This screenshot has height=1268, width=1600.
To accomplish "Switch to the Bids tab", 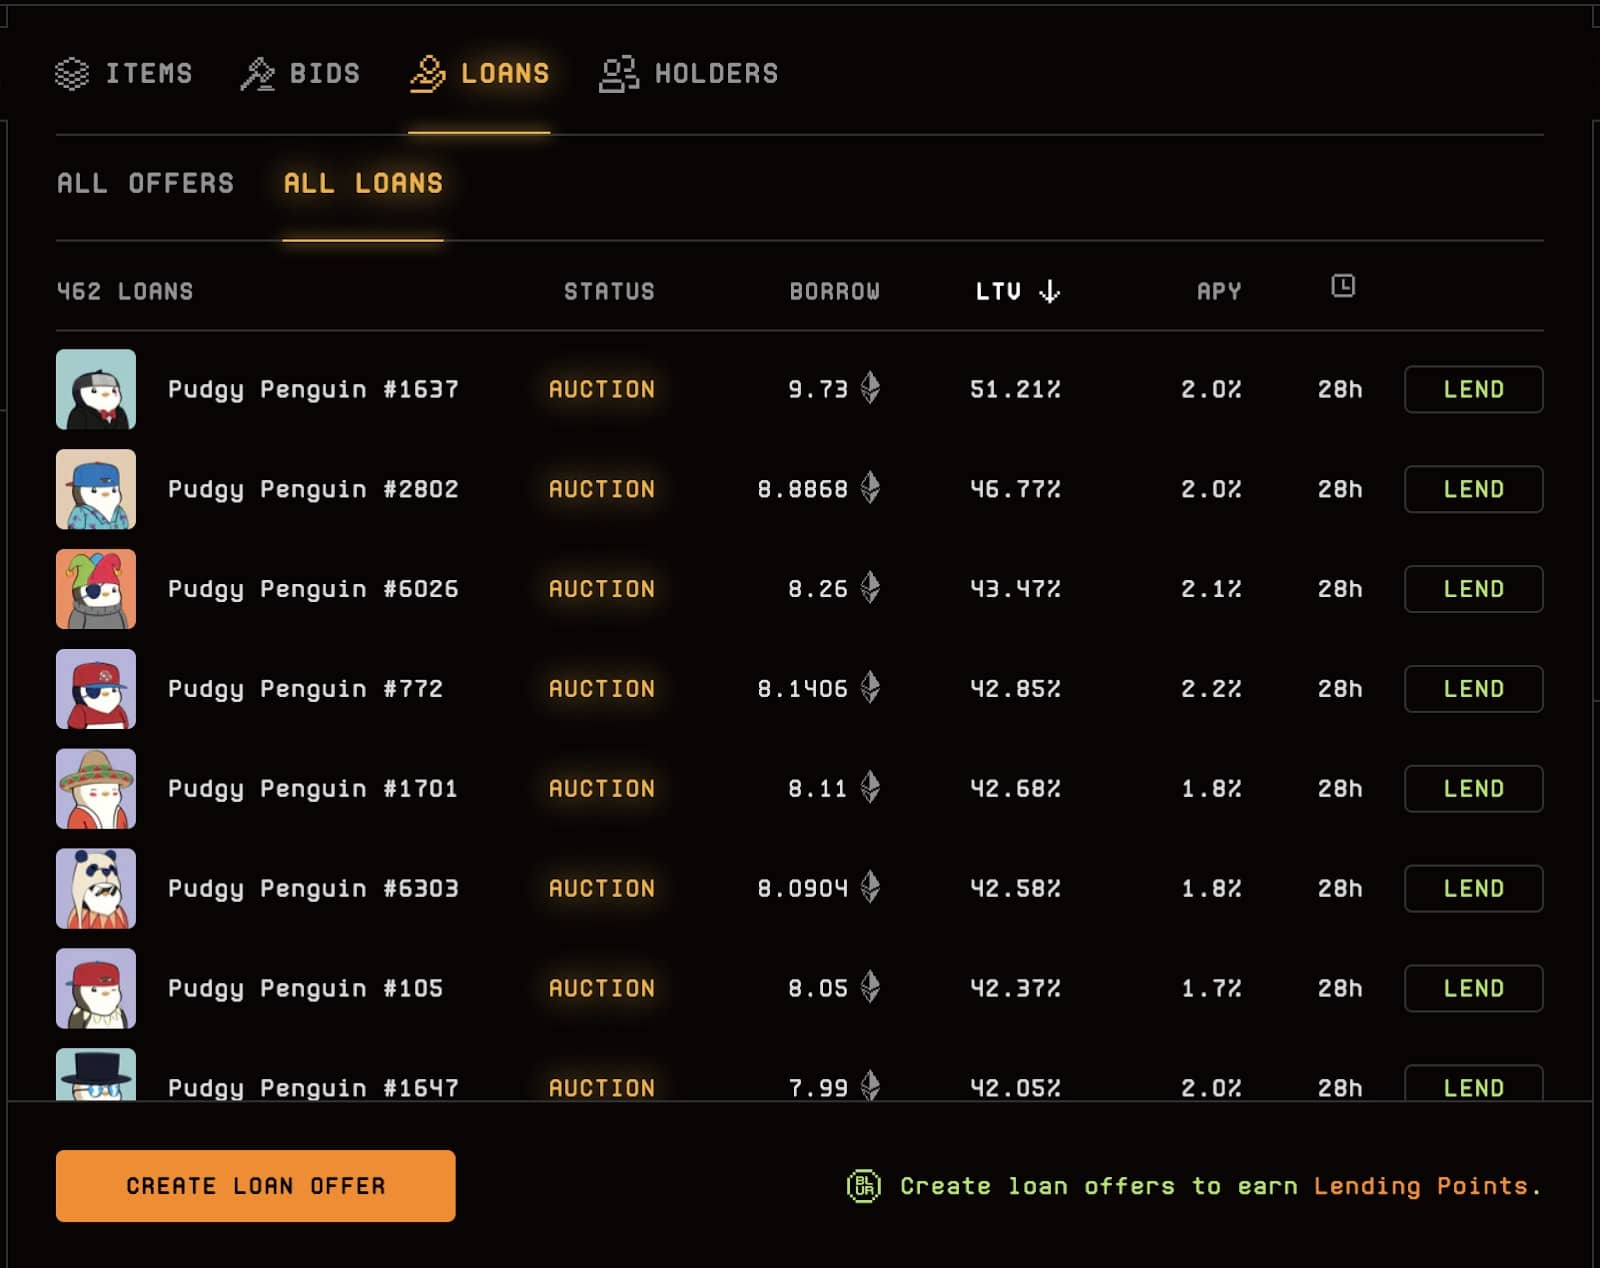I will point(300,74).
